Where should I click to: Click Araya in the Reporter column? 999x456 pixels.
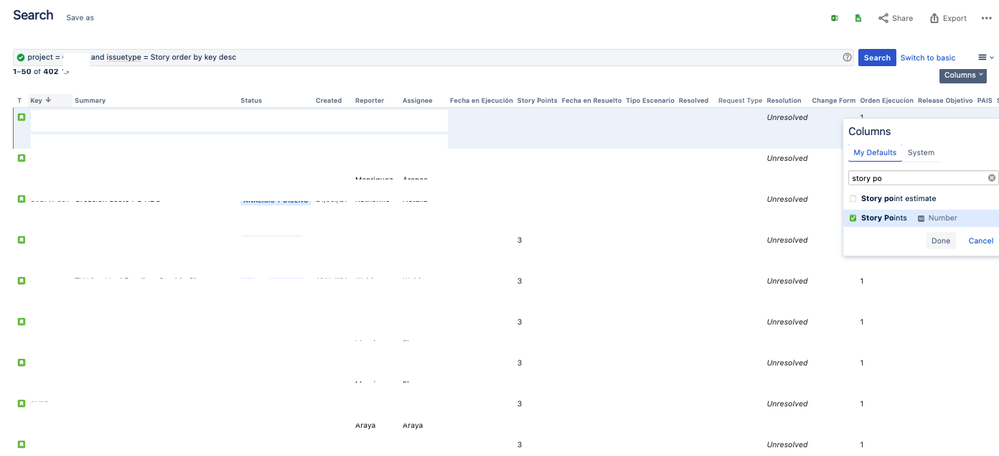(x=365, y=425)
